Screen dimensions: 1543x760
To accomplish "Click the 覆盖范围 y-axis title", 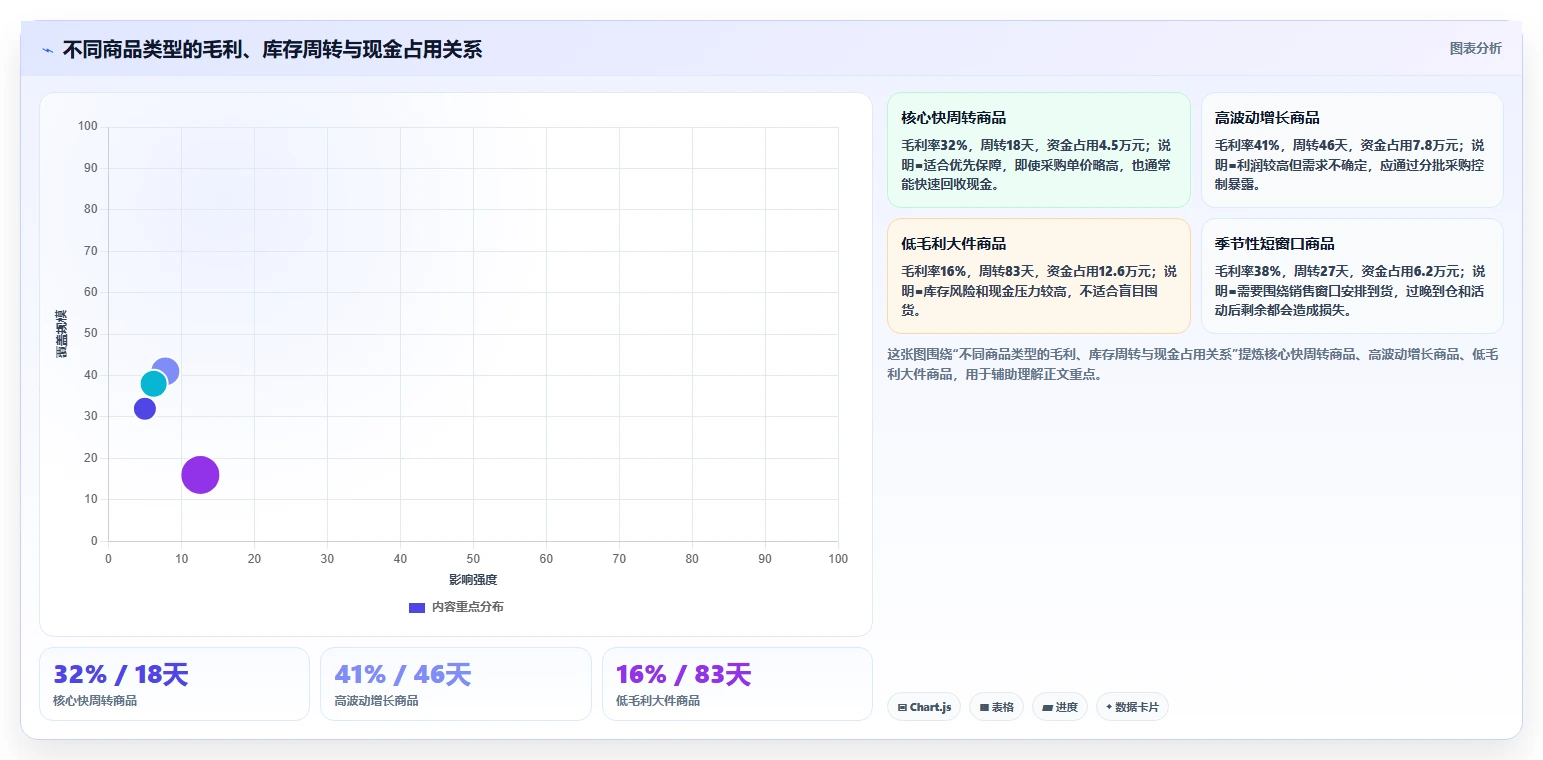I will [62, 334].
